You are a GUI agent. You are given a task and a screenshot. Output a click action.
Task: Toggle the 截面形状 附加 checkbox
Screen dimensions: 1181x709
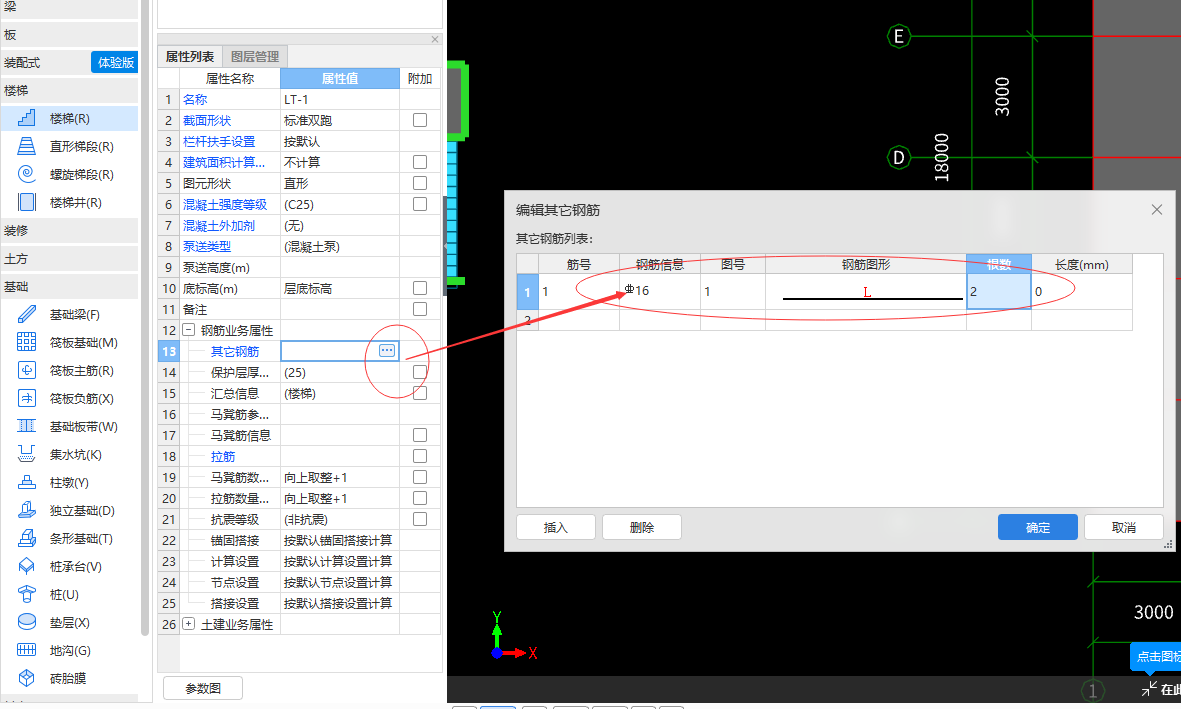tap(420, 120)
